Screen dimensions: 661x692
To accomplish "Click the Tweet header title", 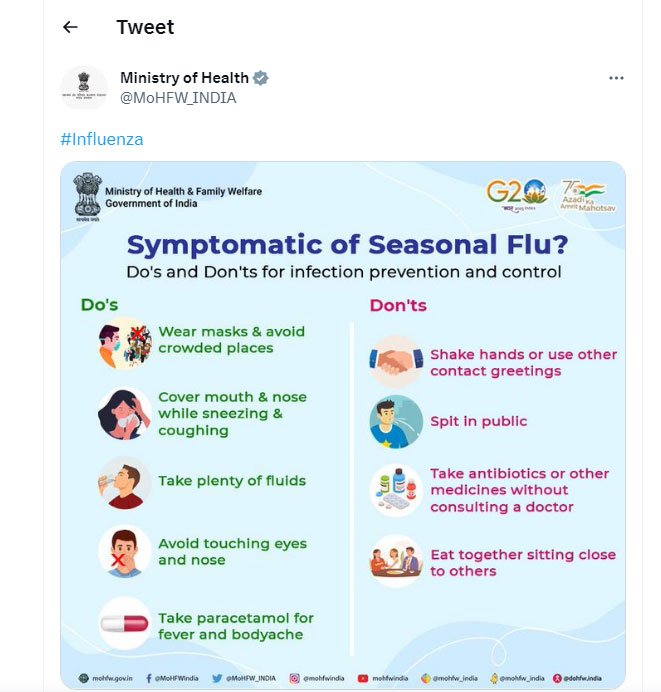I will (x=145, y=27).
